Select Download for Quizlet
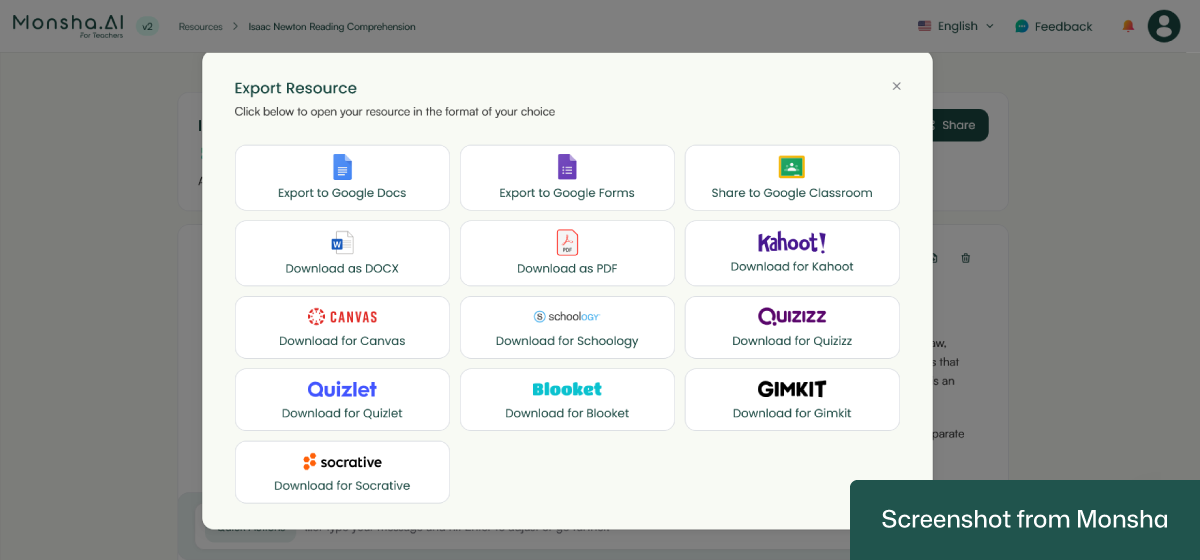 [x=342, y=400]
